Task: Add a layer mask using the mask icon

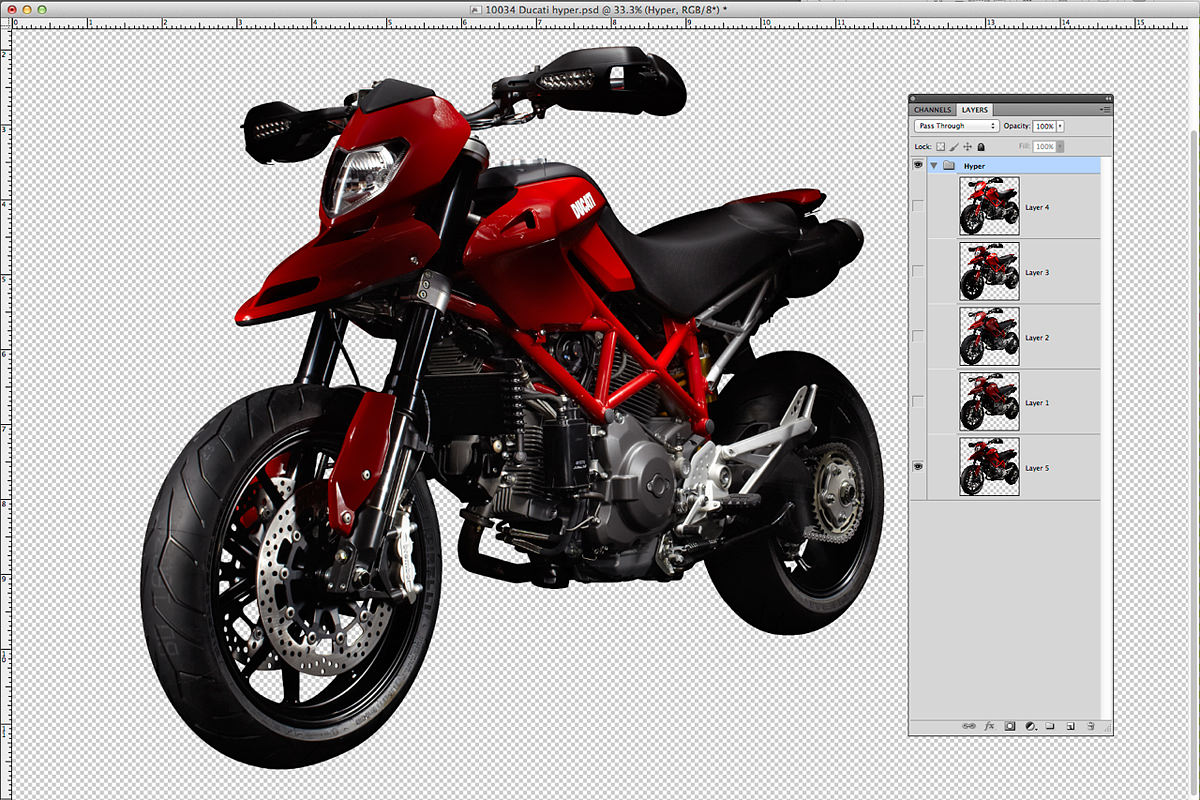Action: 1010,726
